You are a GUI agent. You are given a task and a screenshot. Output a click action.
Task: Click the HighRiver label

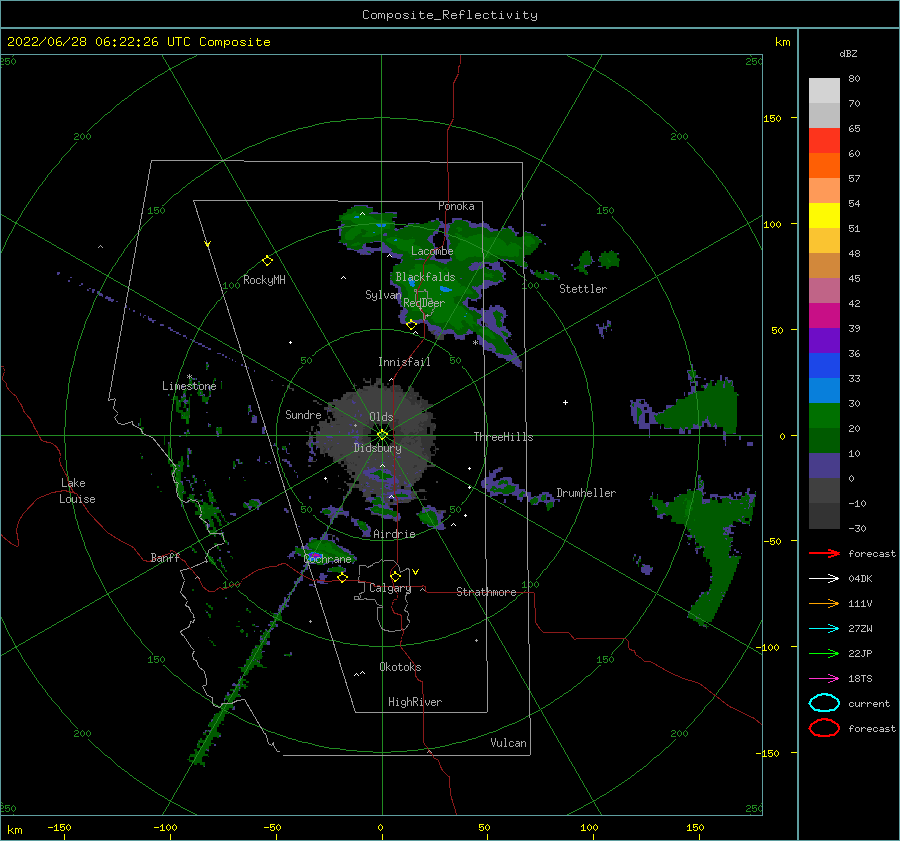(x=415, y=702)
